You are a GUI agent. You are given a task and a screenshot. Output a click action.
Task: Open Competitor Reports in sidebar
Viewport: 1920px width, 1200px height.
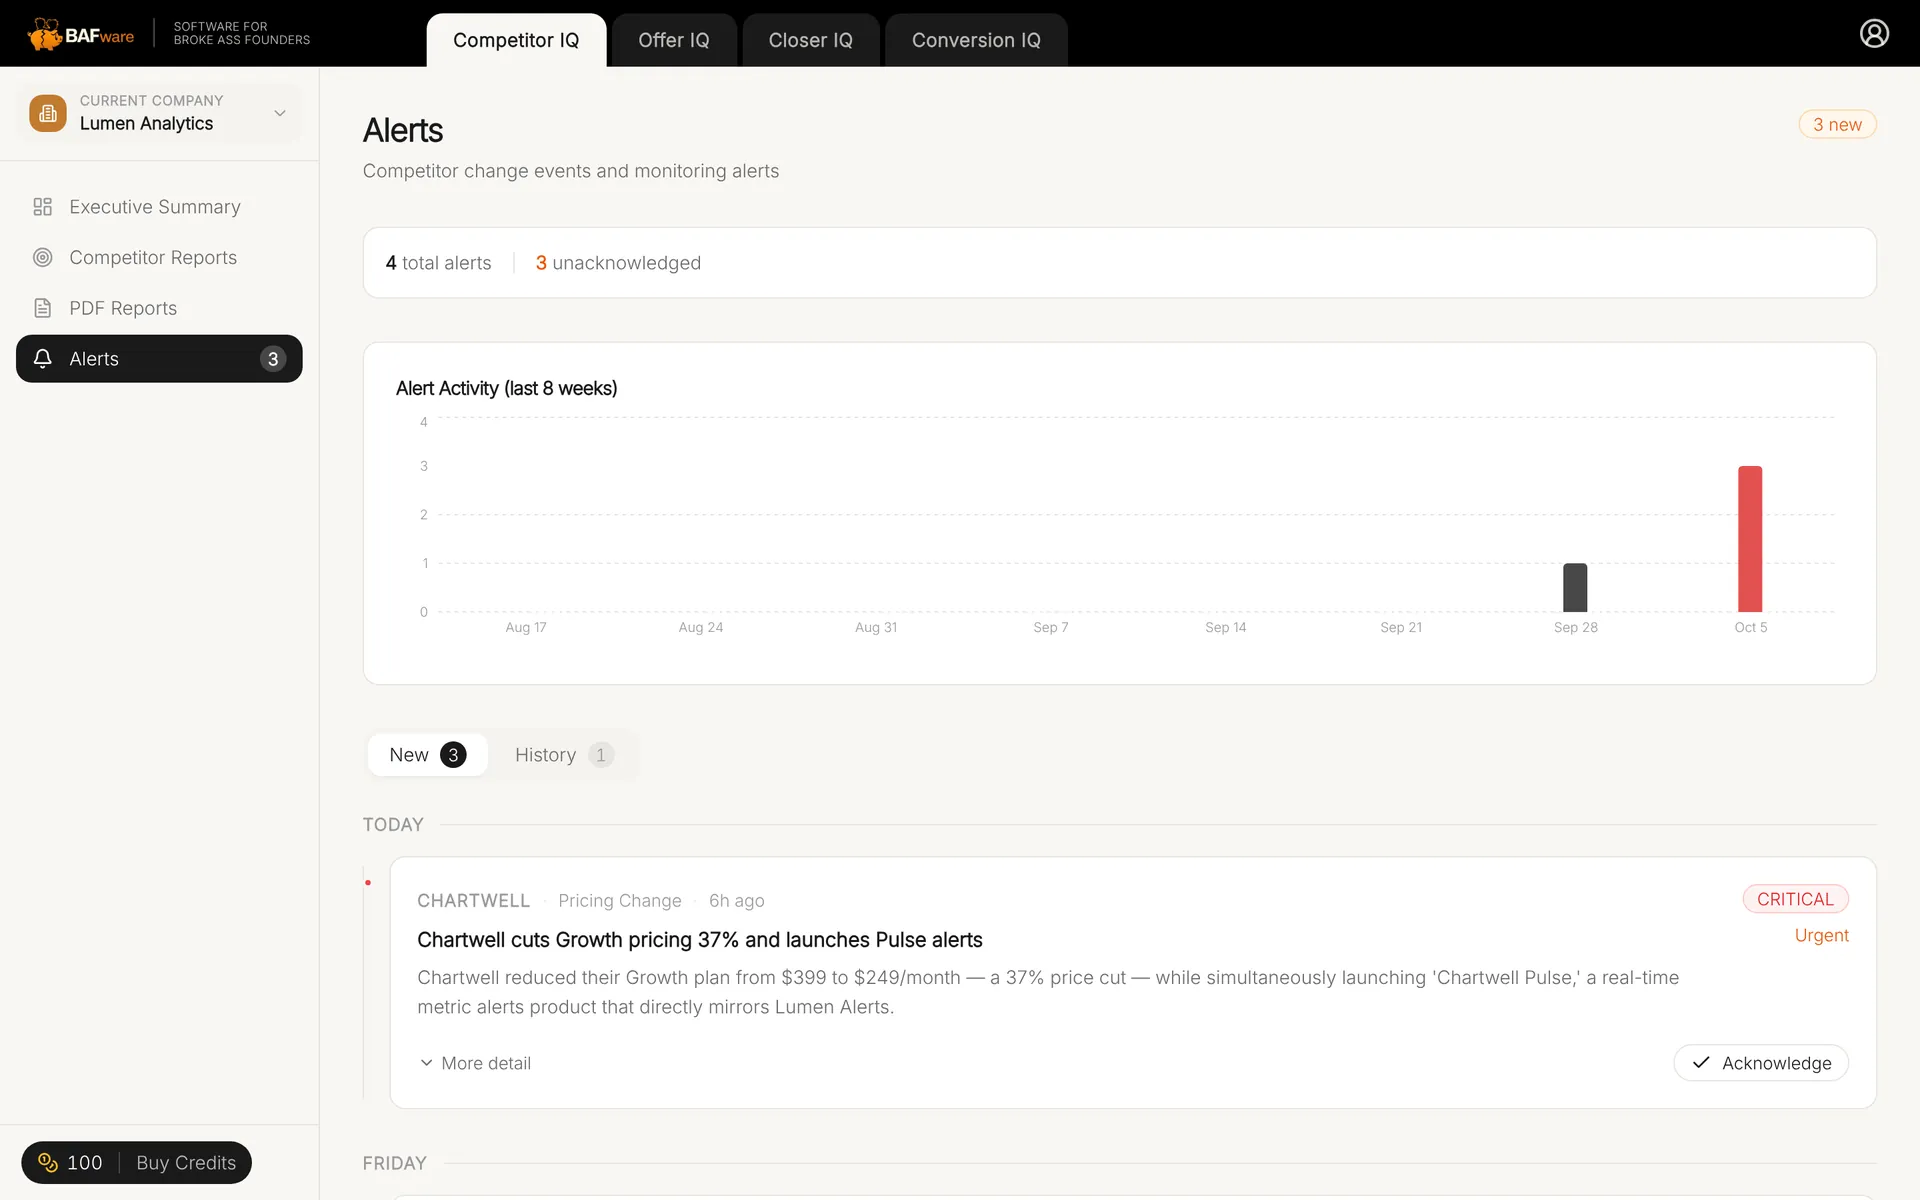tap(159, 258)
